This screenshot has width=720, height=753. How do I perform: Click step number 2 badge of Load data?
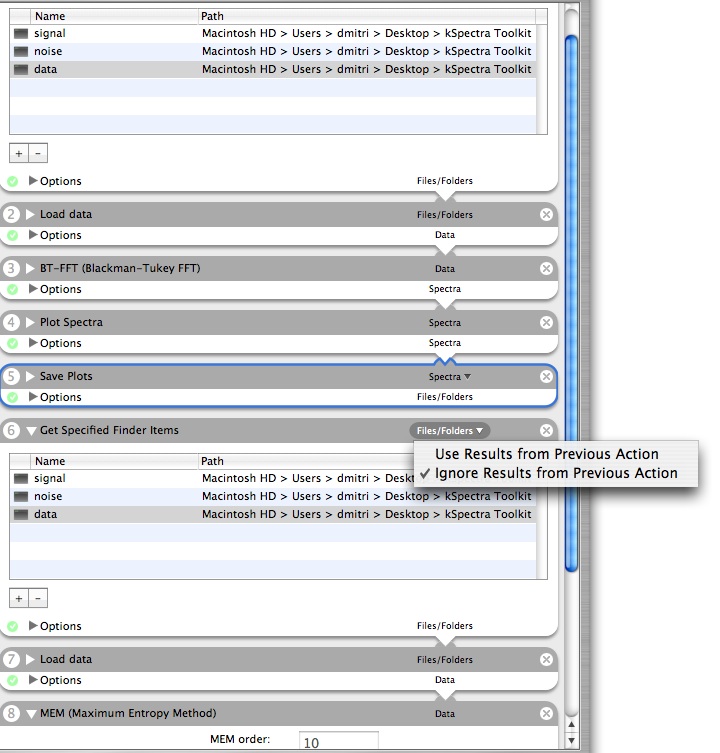coord(11,214)
